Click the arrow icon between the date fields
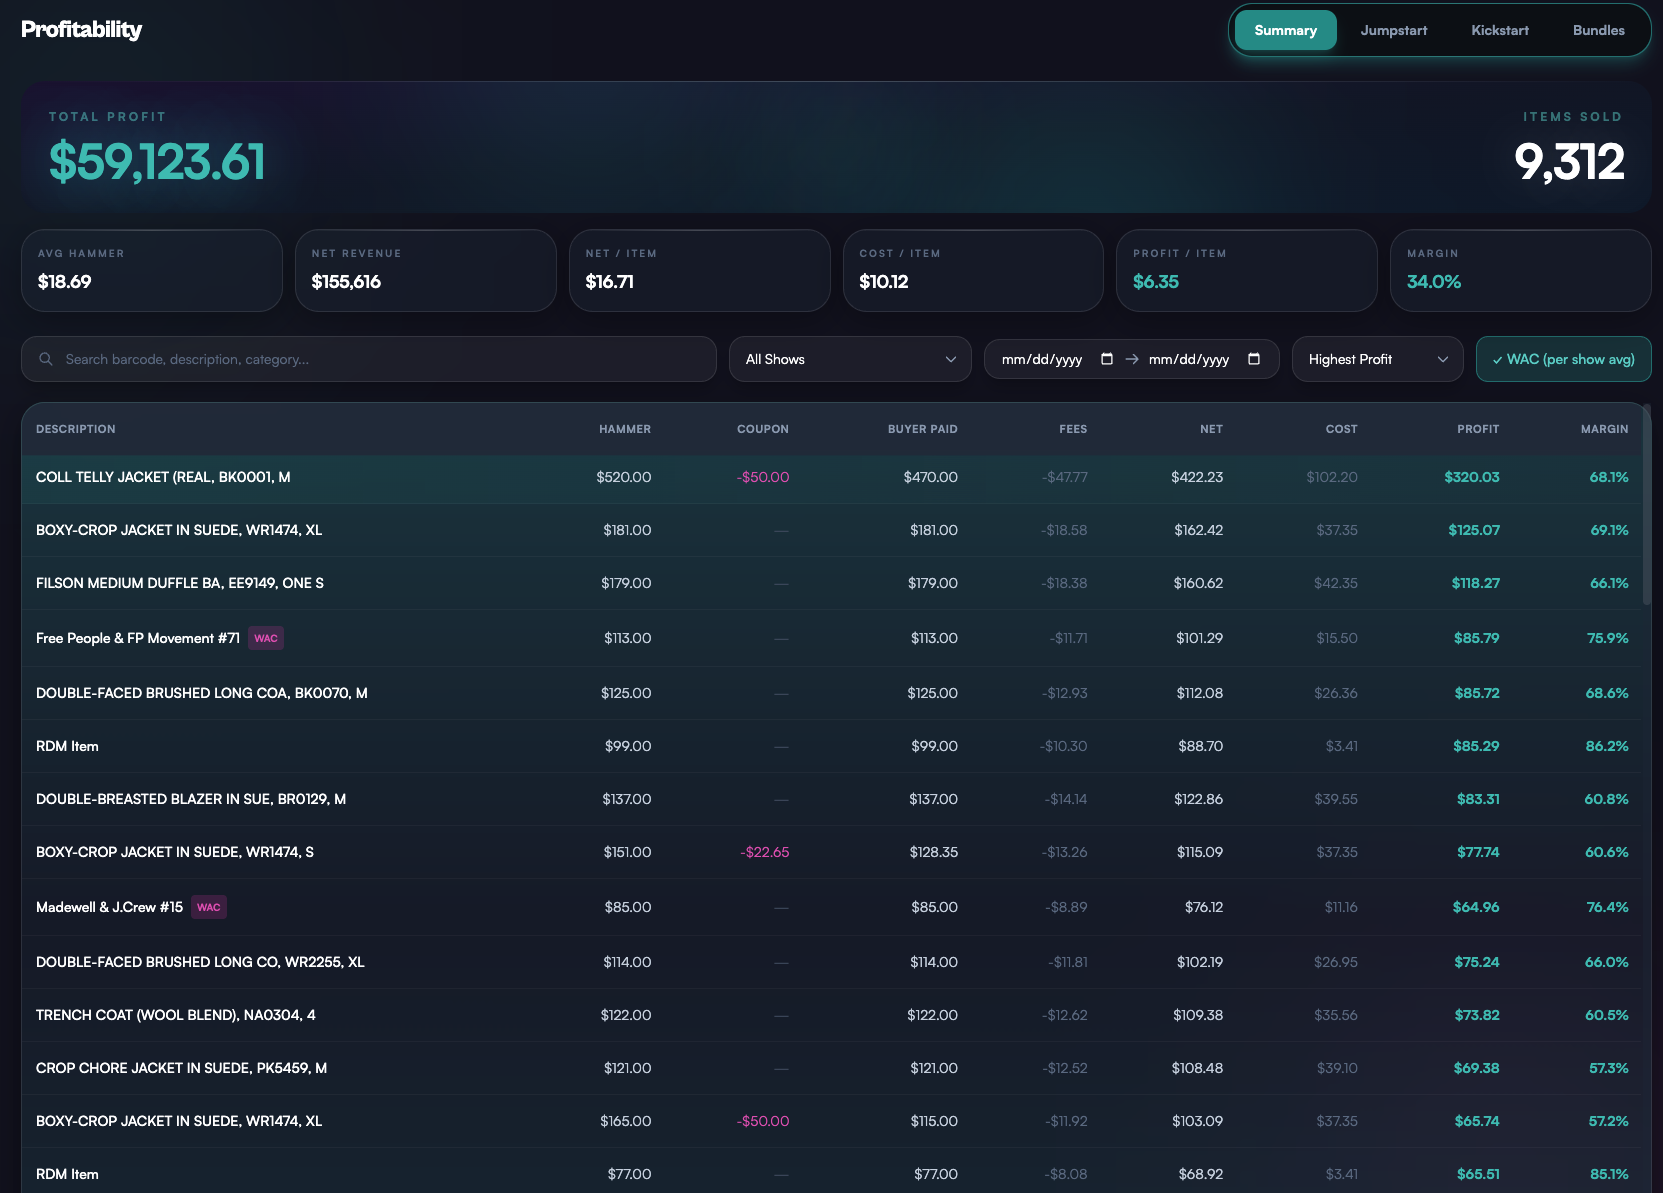The width and height of the screenshot is (1663, 1193). [x=1132, y=358]
